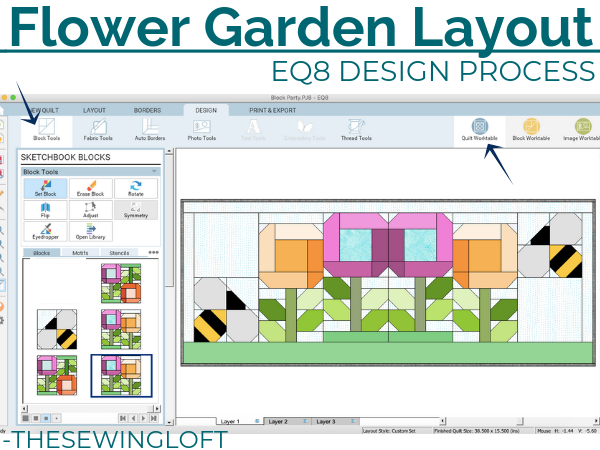Go to previous sketchbook block
Viewport: 600px width, 450px height.
(x=133, y=418)
